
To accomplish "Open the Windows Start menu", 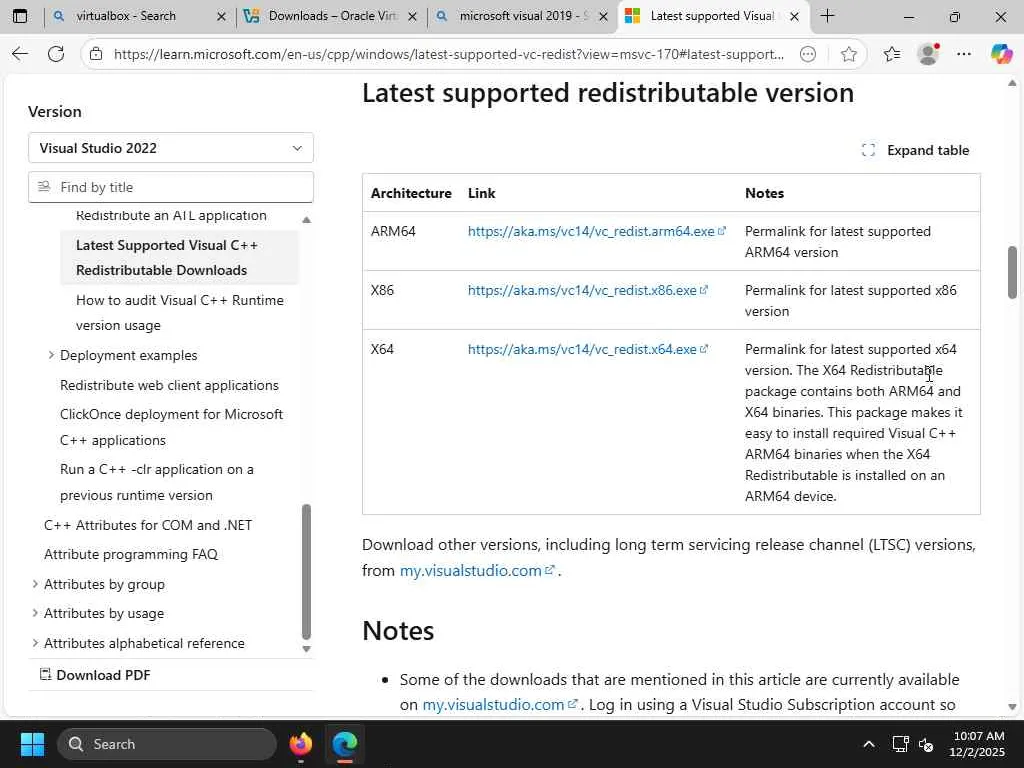I will click(x=32, y=744).
